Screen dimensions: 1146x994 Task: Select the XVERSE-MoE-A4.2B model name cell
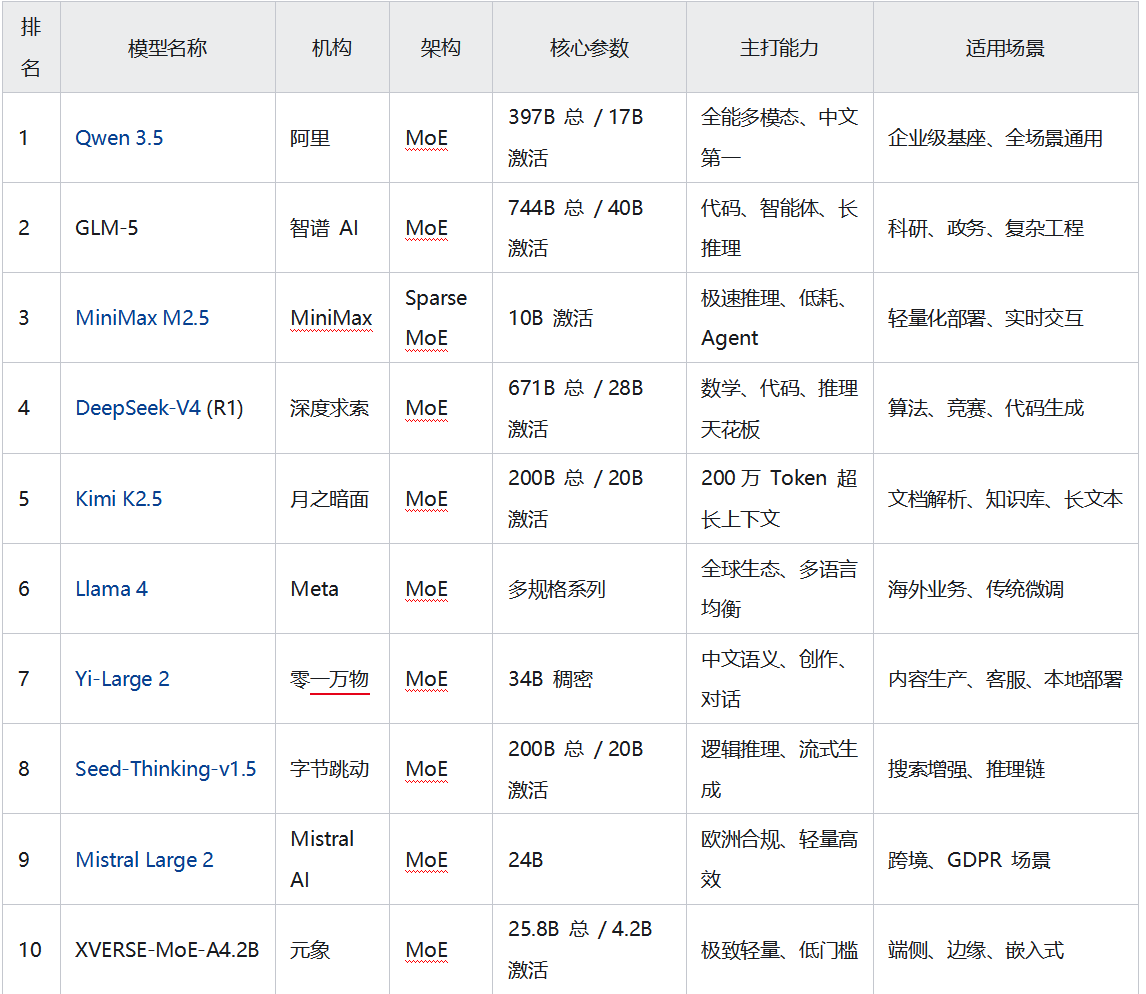point(168,949)
